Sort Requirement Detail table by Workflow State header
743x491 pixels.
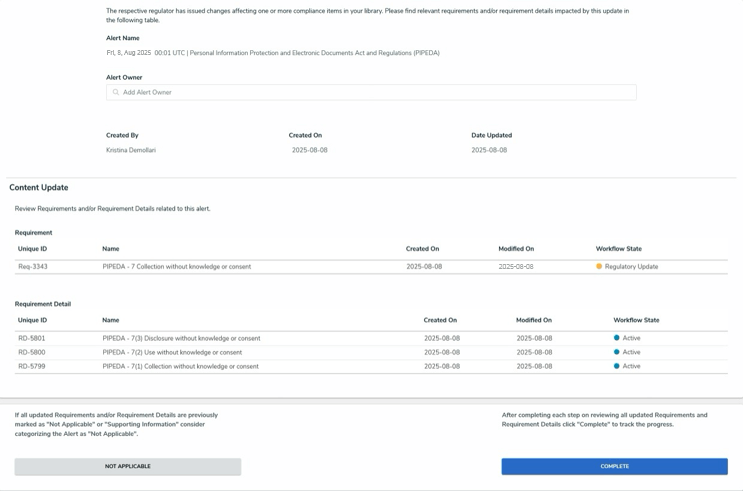[636, 320]
